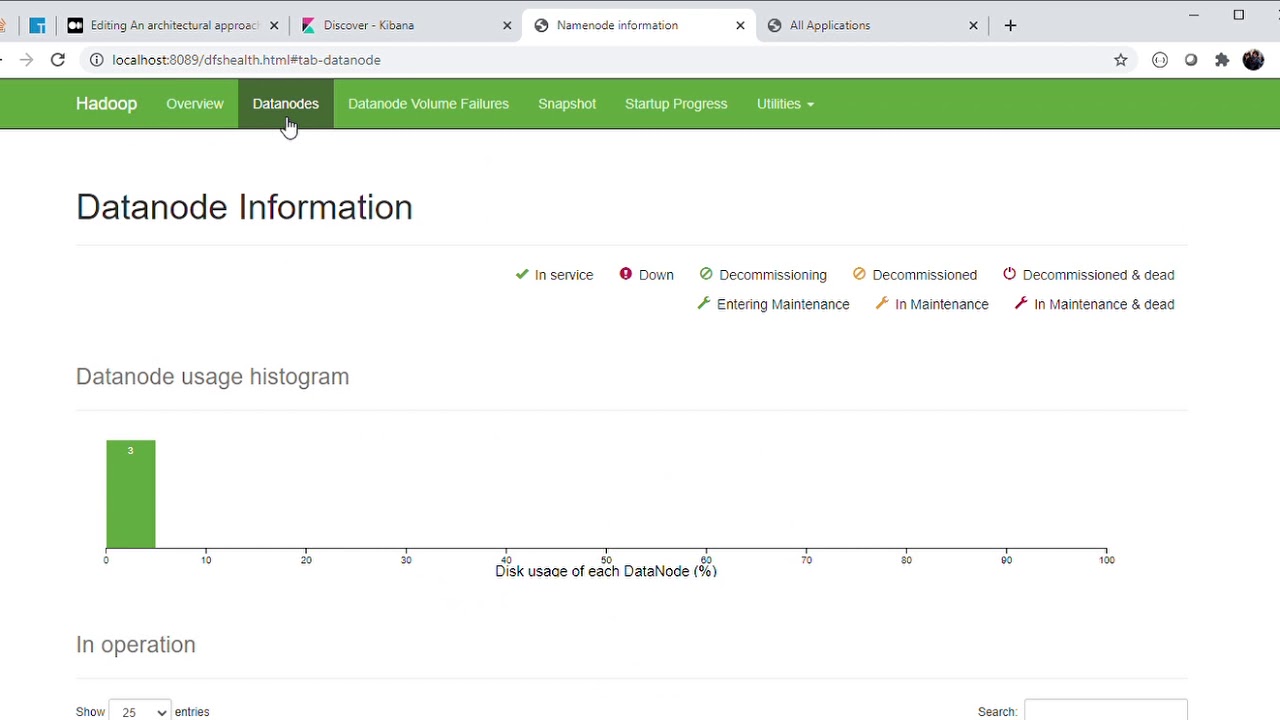Click the Entering Maintenance wrench icon
Screen dimensions: 1280x720
[703, 304]
